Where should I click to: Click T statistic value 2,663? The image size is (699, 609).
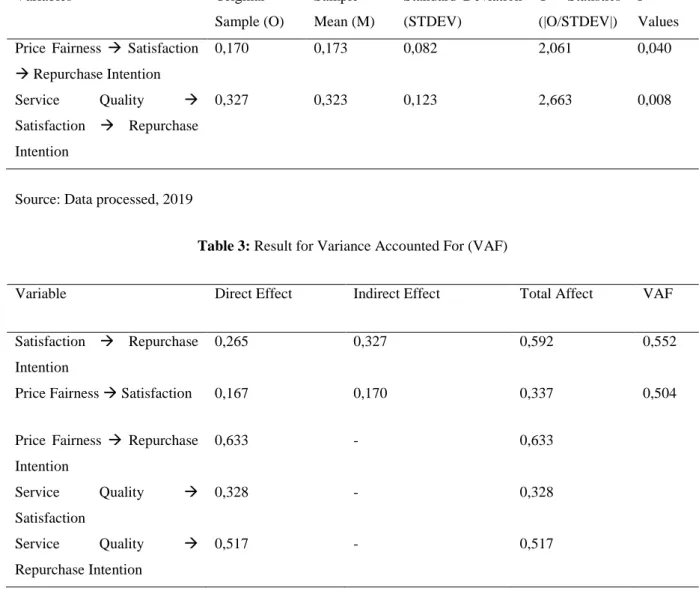[x=555, y=100]
